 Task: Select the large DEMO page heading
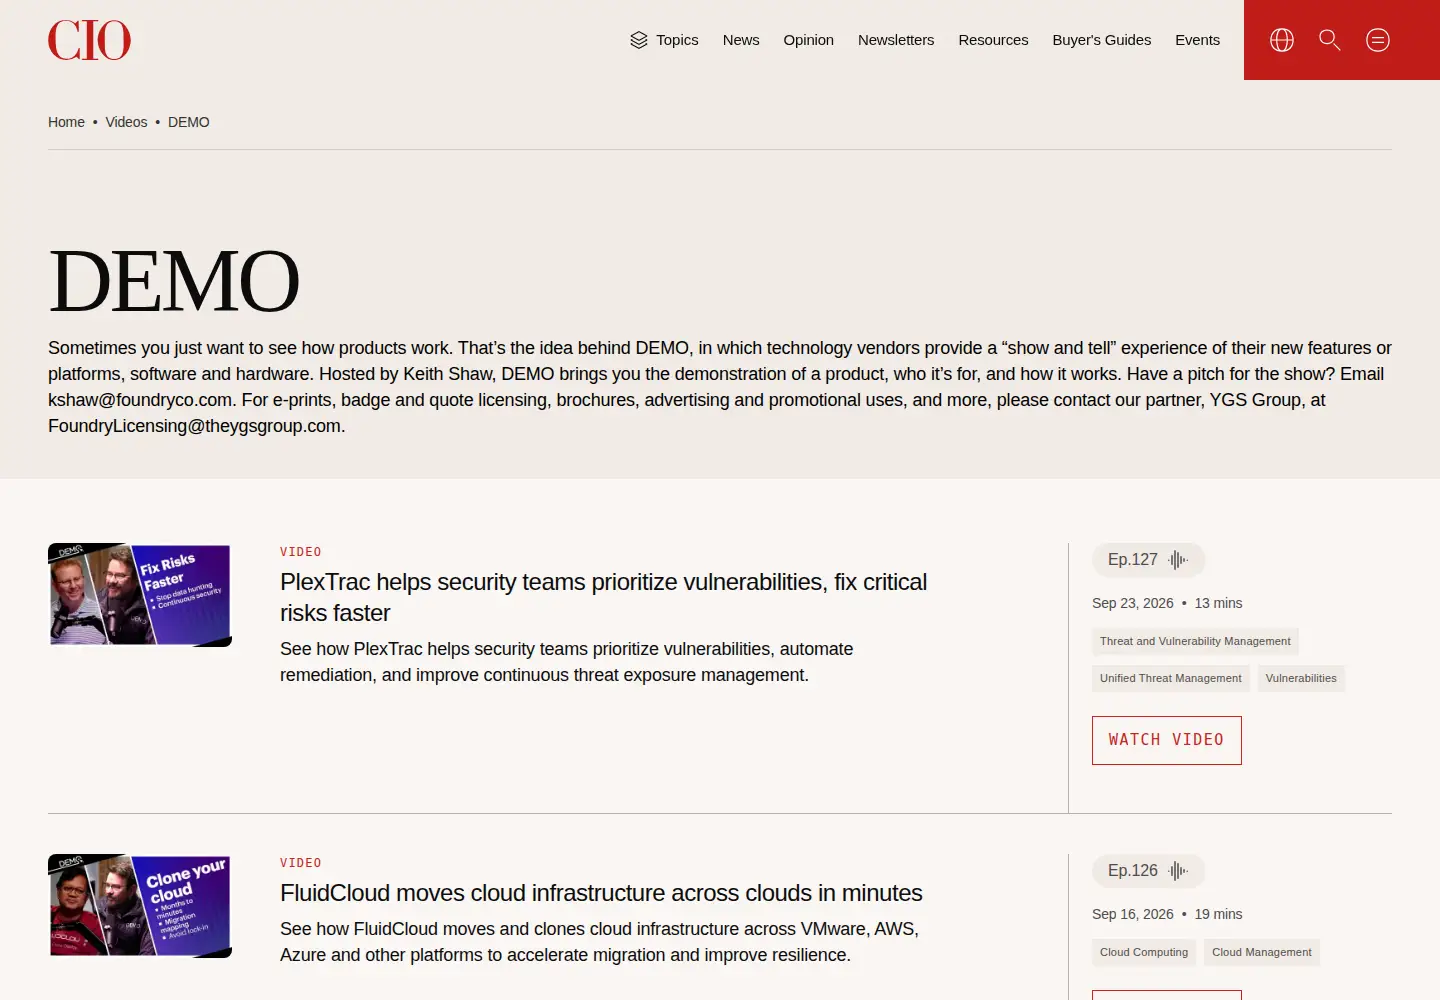174,281
